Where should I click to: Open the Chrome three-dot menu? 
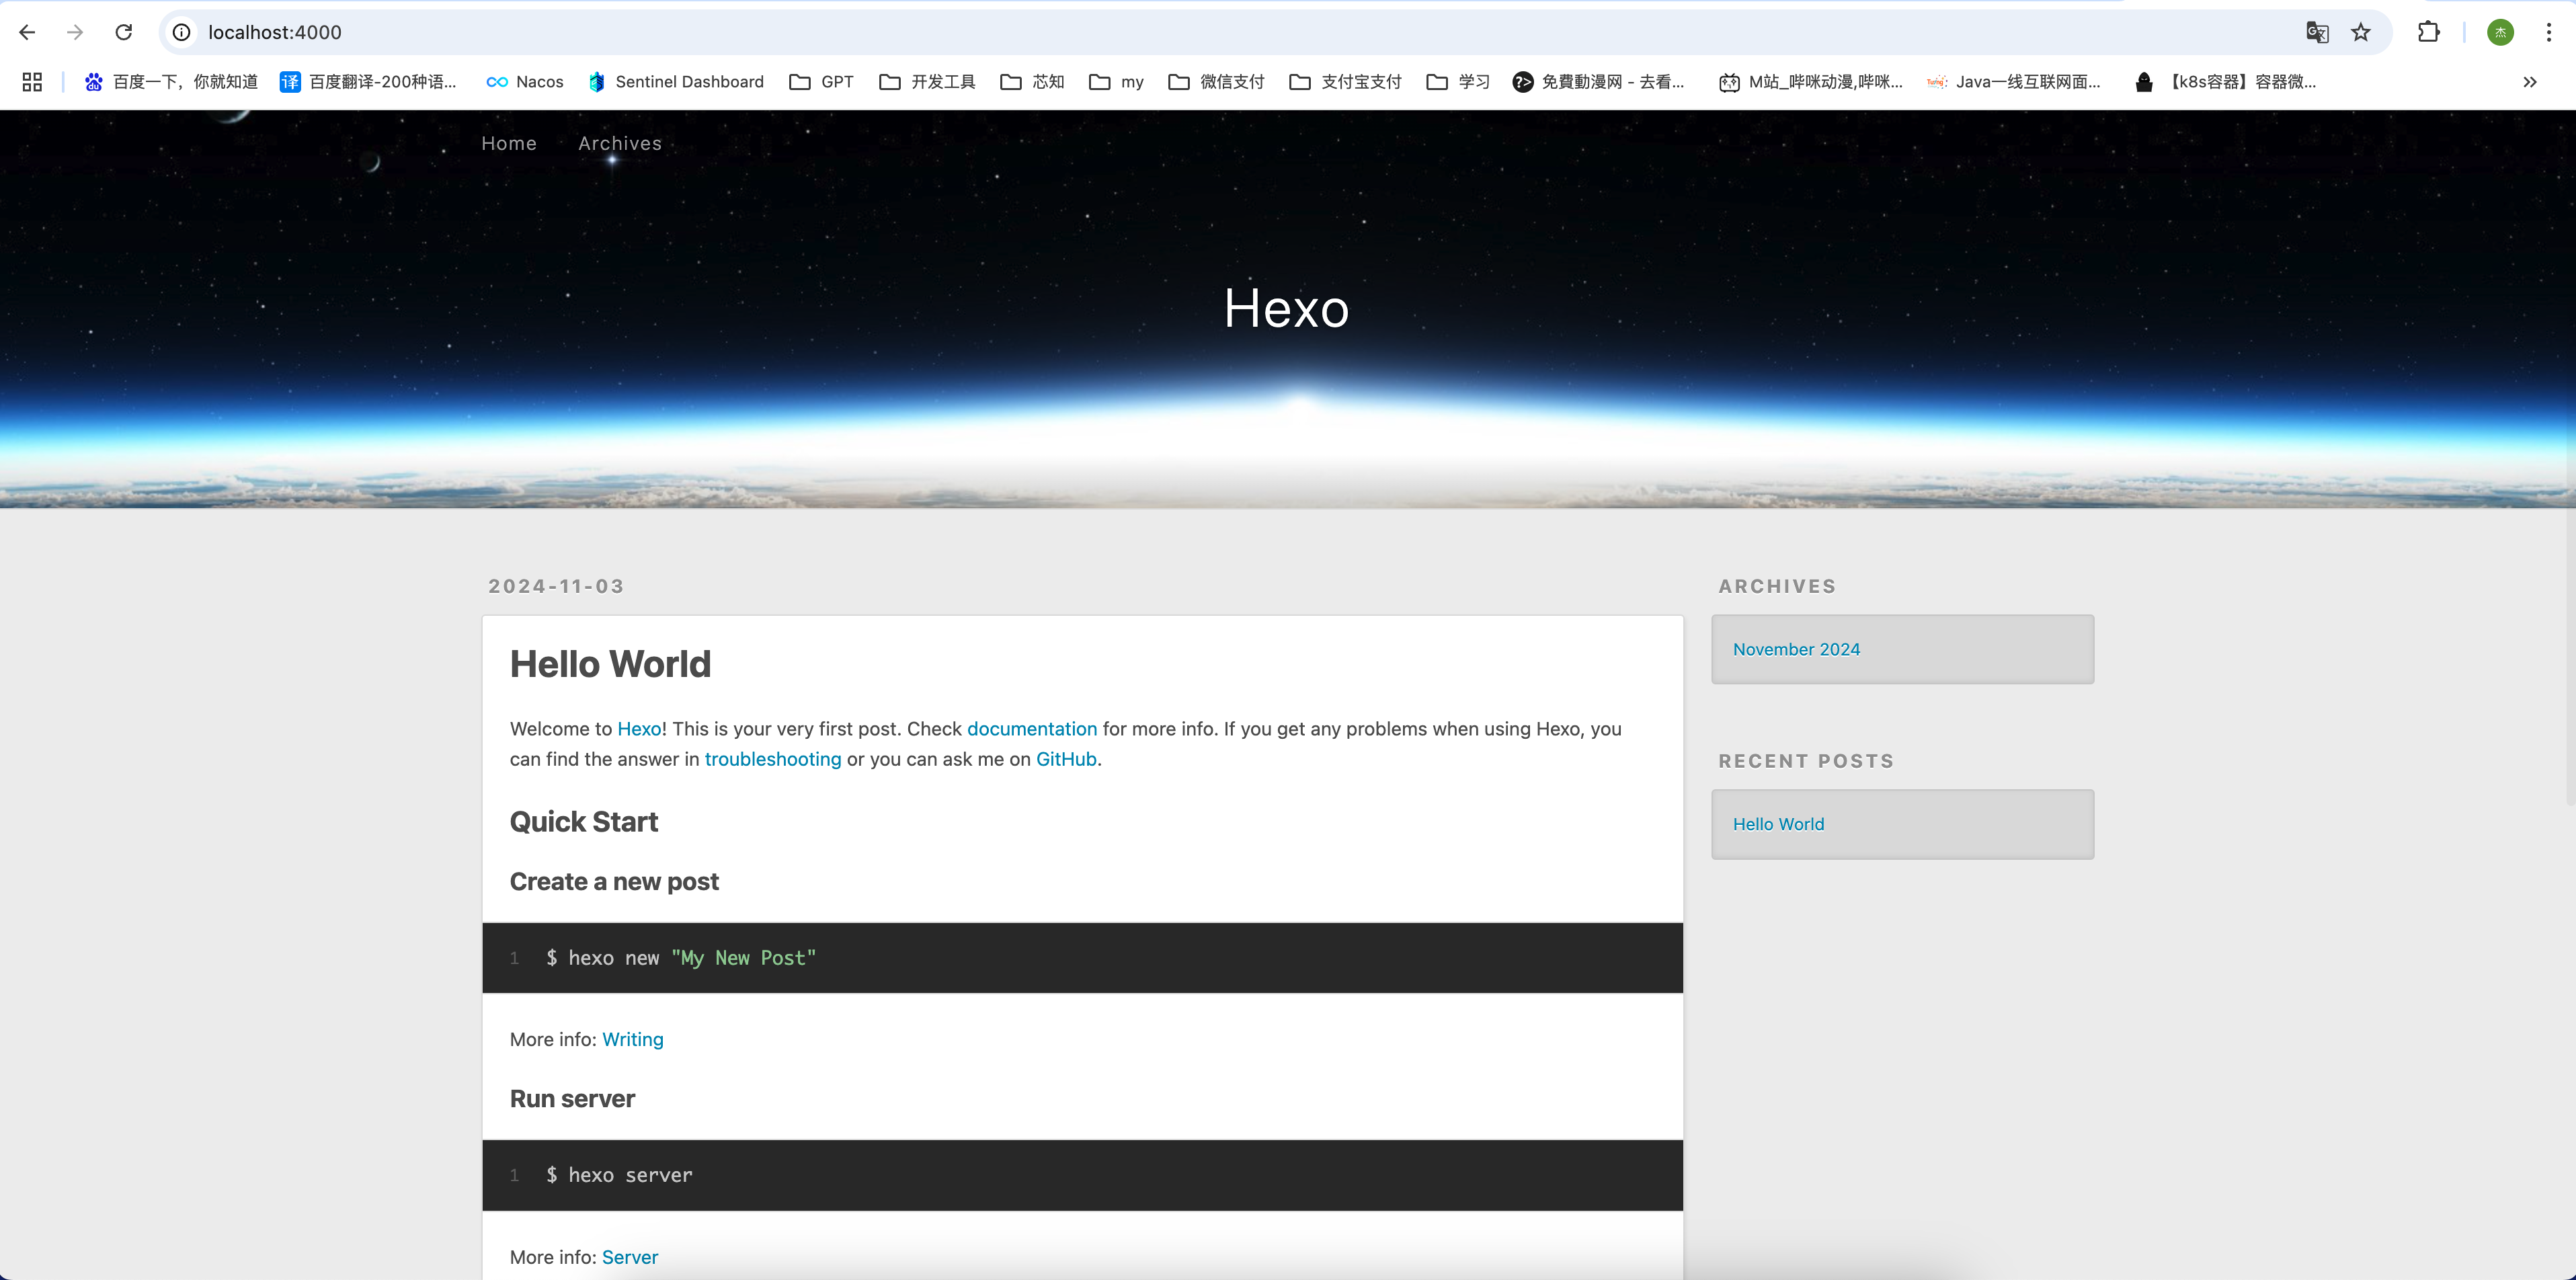[2549, 32]
